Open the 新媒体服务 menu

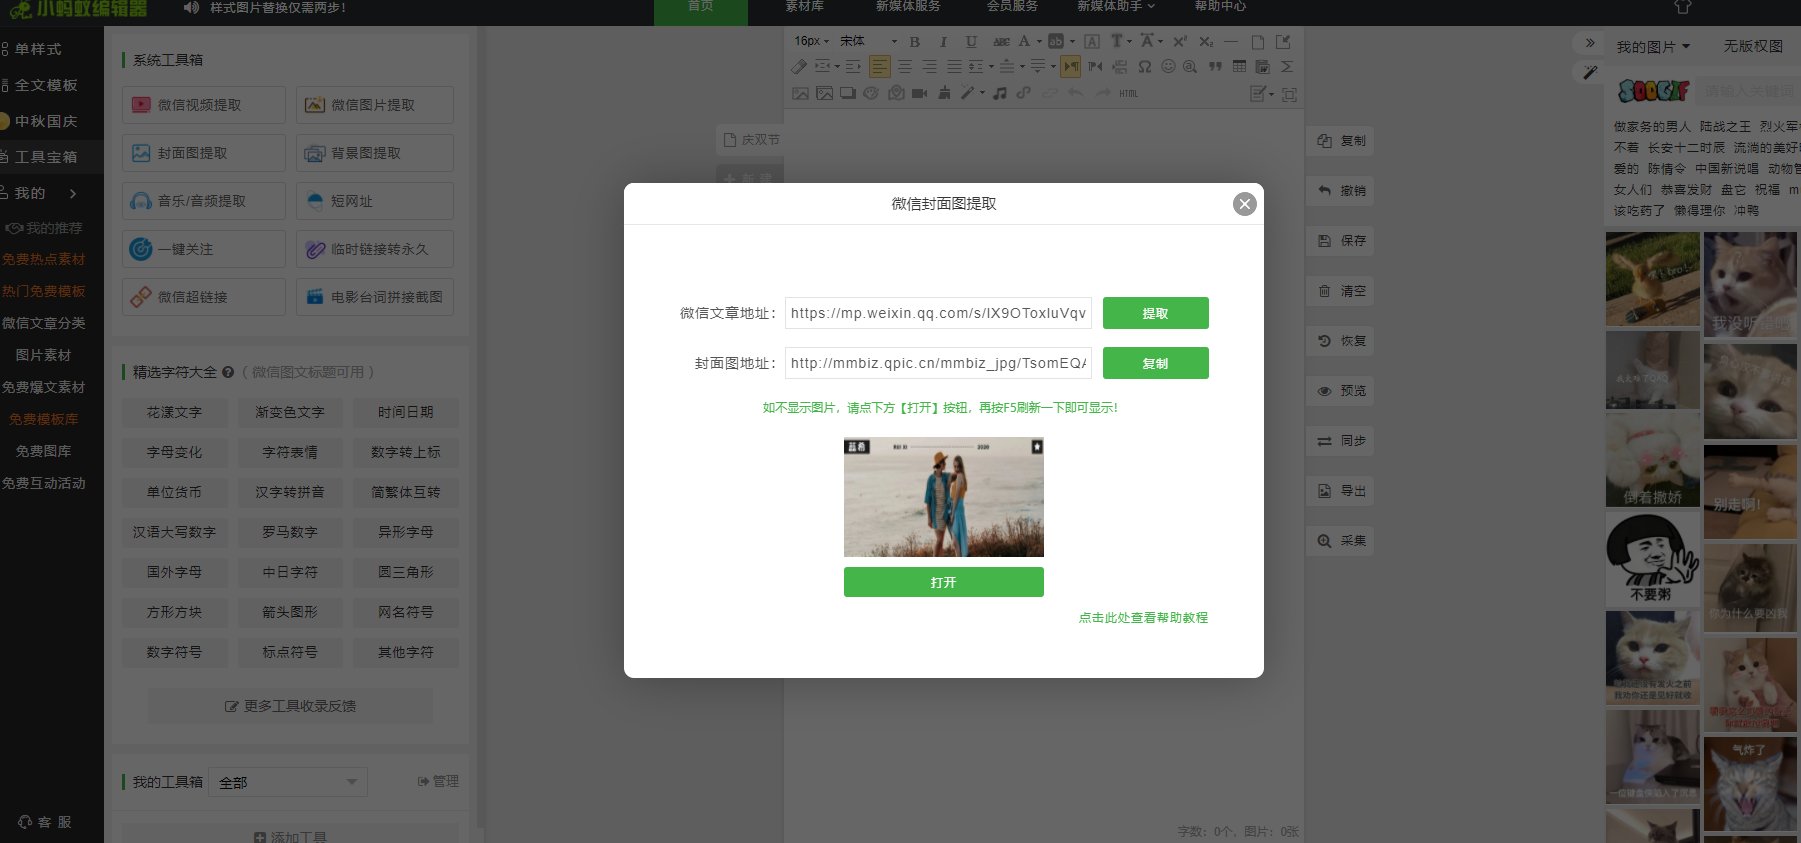(908, 6)
